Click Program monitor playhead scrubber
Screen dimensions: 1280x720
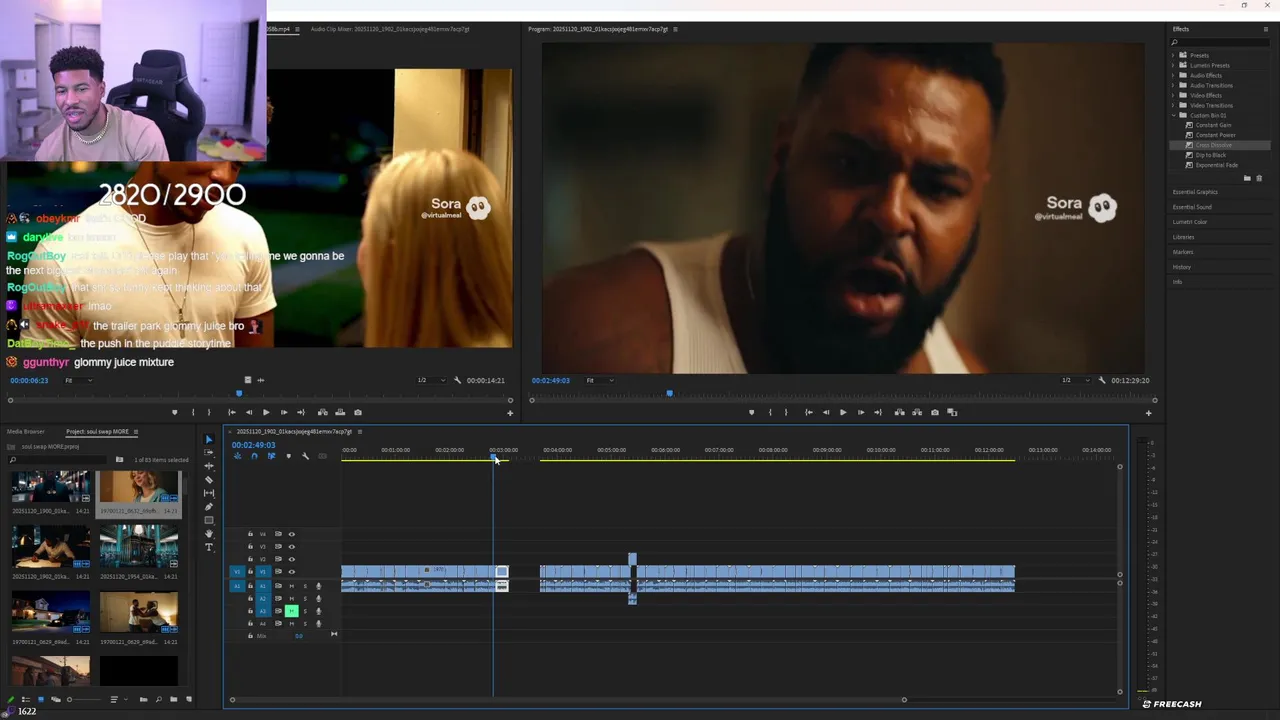click(670, 394)
